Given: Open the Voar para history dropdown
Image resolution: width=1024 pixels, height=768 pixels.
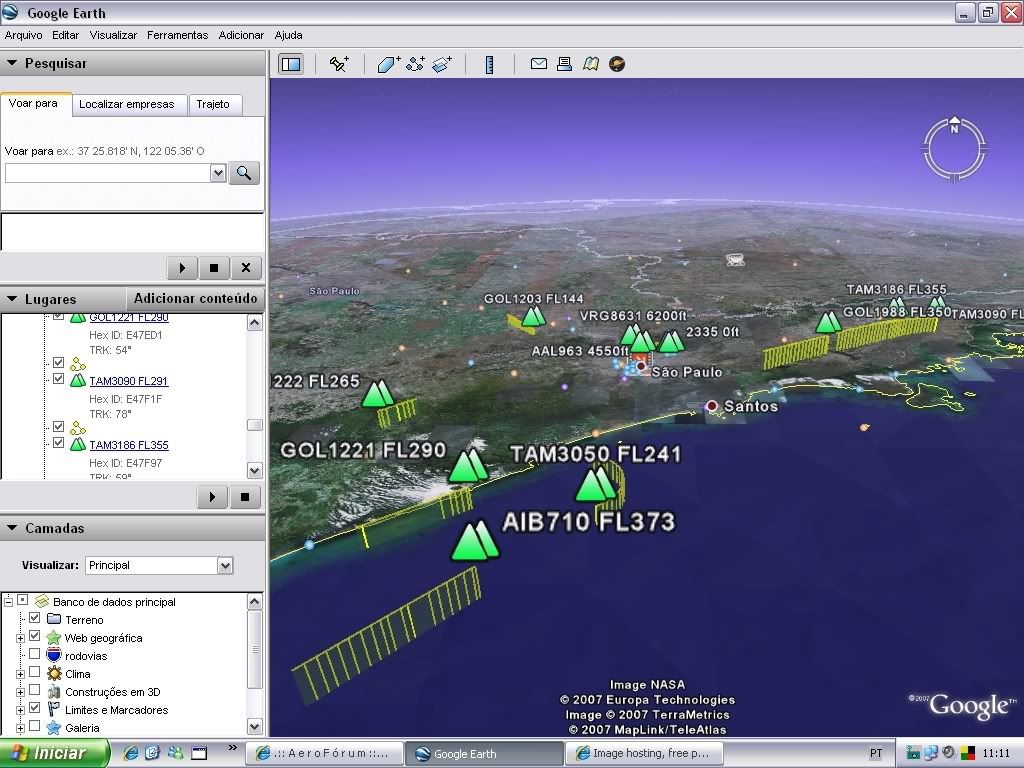Looking at the screenshot, I should (x=218, y=173).
